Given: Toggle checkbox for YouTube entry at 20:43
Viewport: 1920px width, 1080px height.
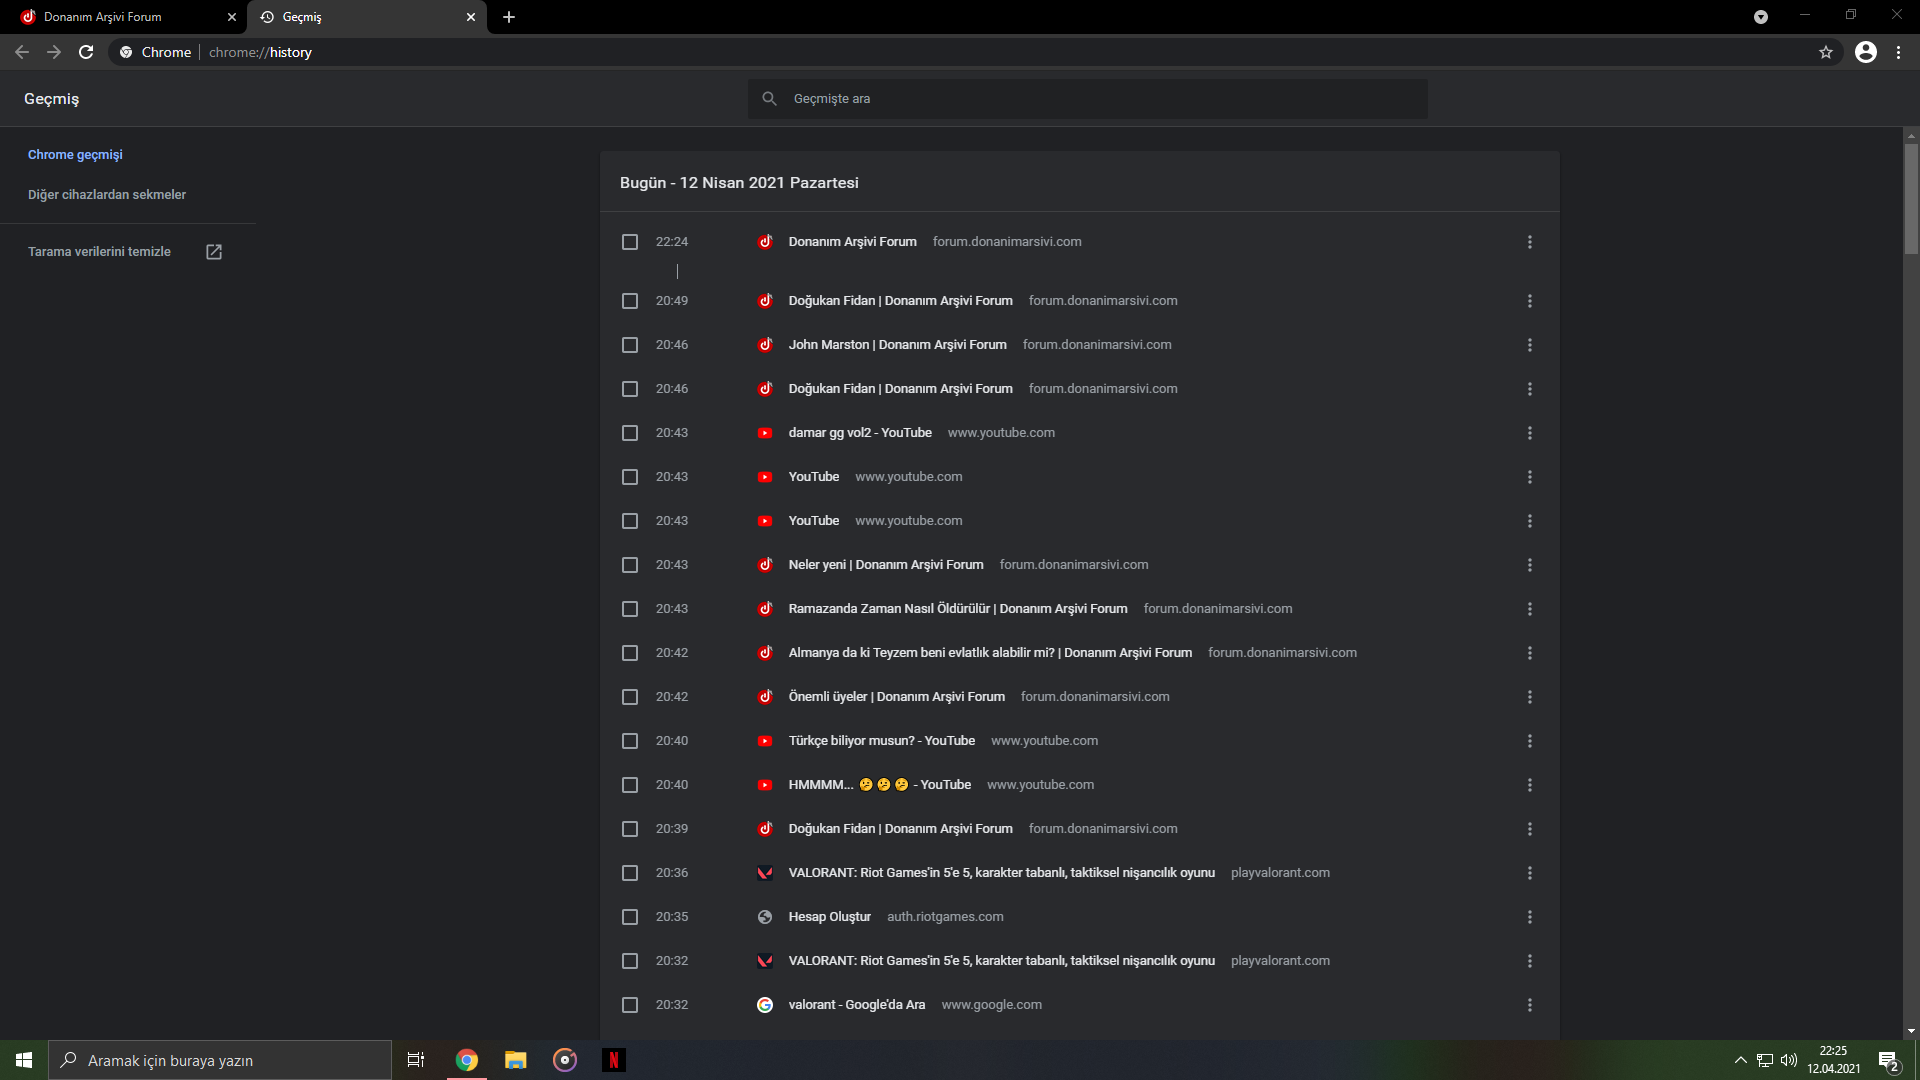Looking at the screenshot, I should tap(630, 476).
